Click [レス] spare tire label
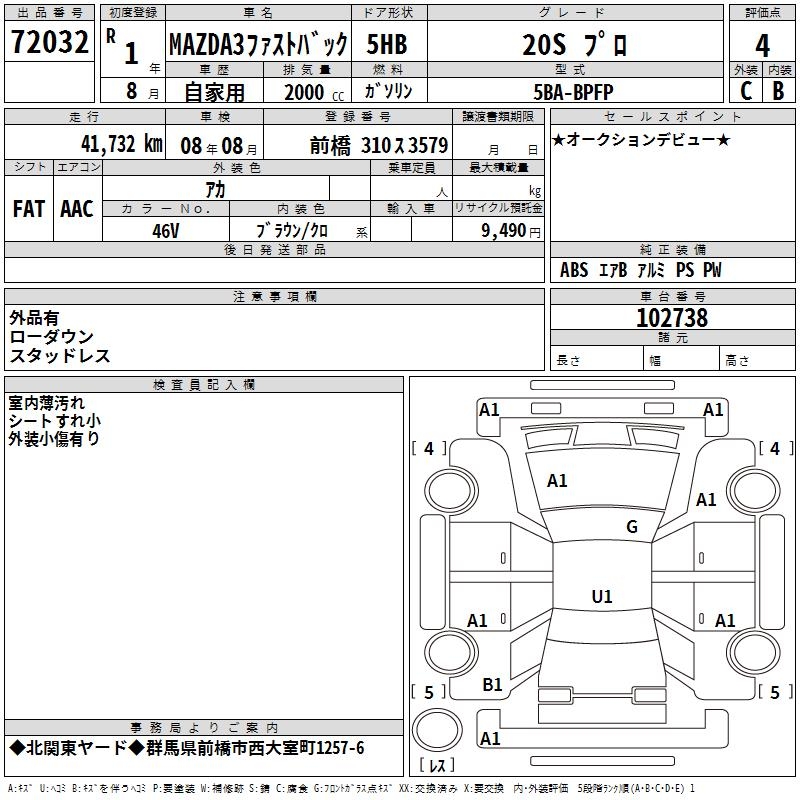The width and height of the screenshot is (800, 800). [437, 764]
